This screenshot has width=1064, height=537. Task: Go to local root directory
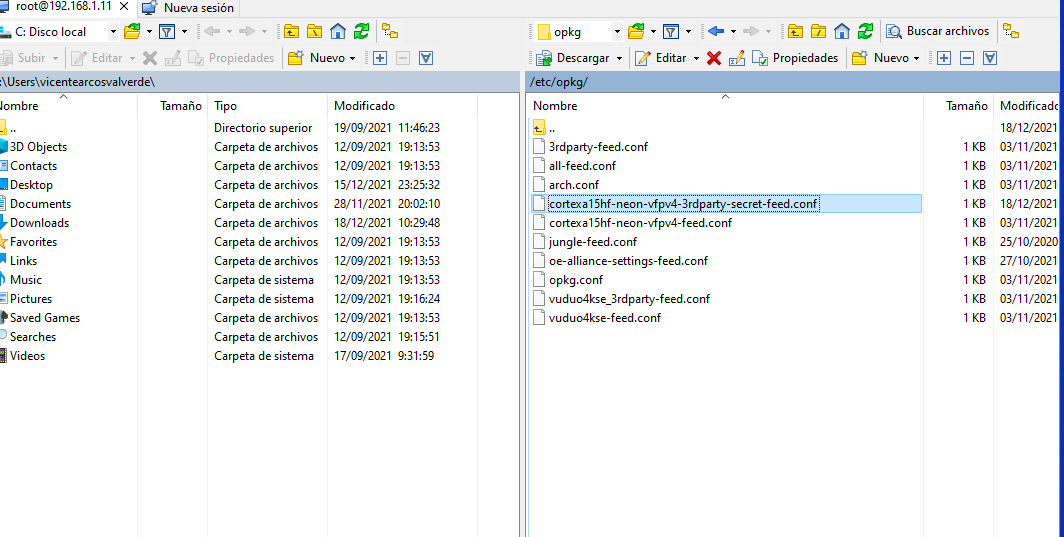click(315, 32)
